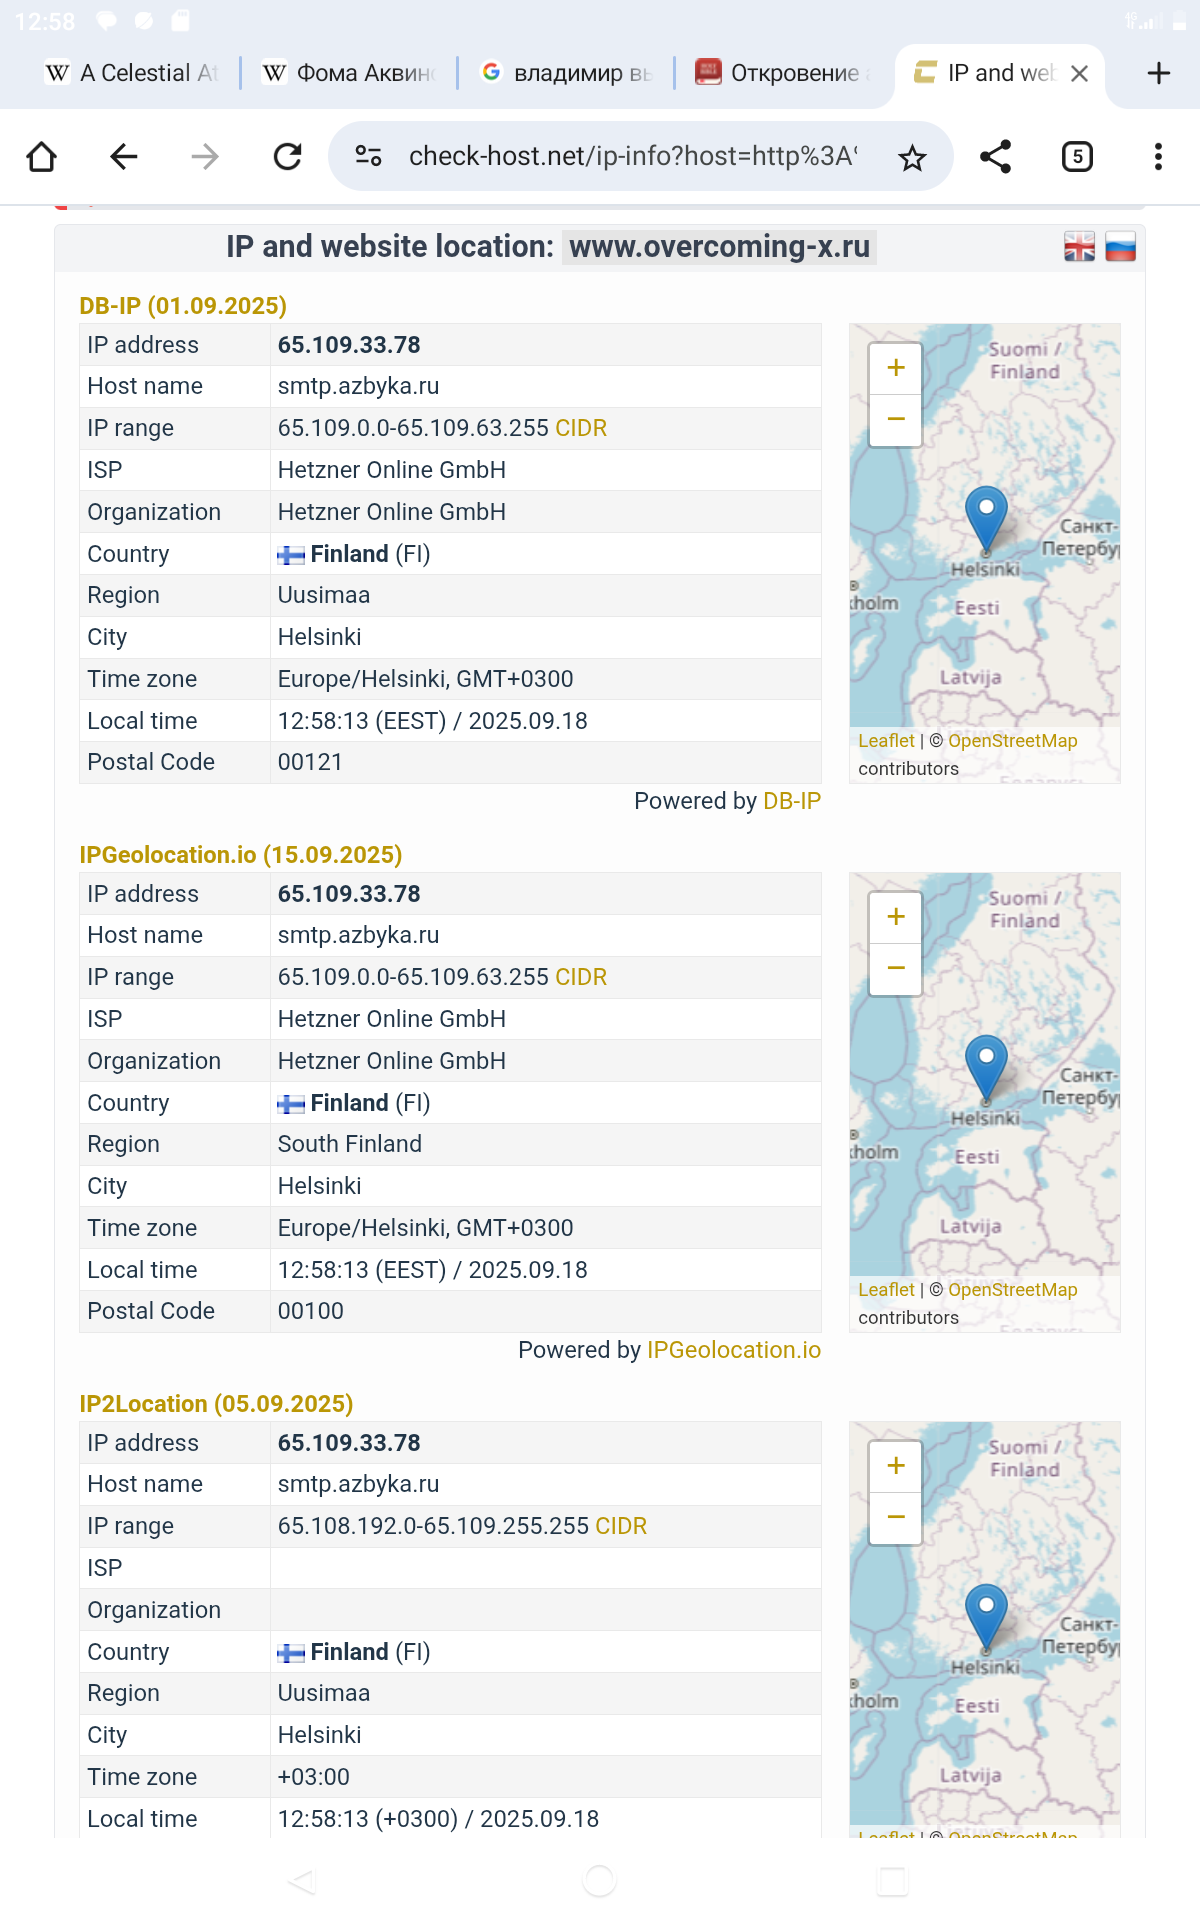The image size is (1200, 1920).
Task: Switch to the владимир Google tab
Action: (x=566, y=73)
